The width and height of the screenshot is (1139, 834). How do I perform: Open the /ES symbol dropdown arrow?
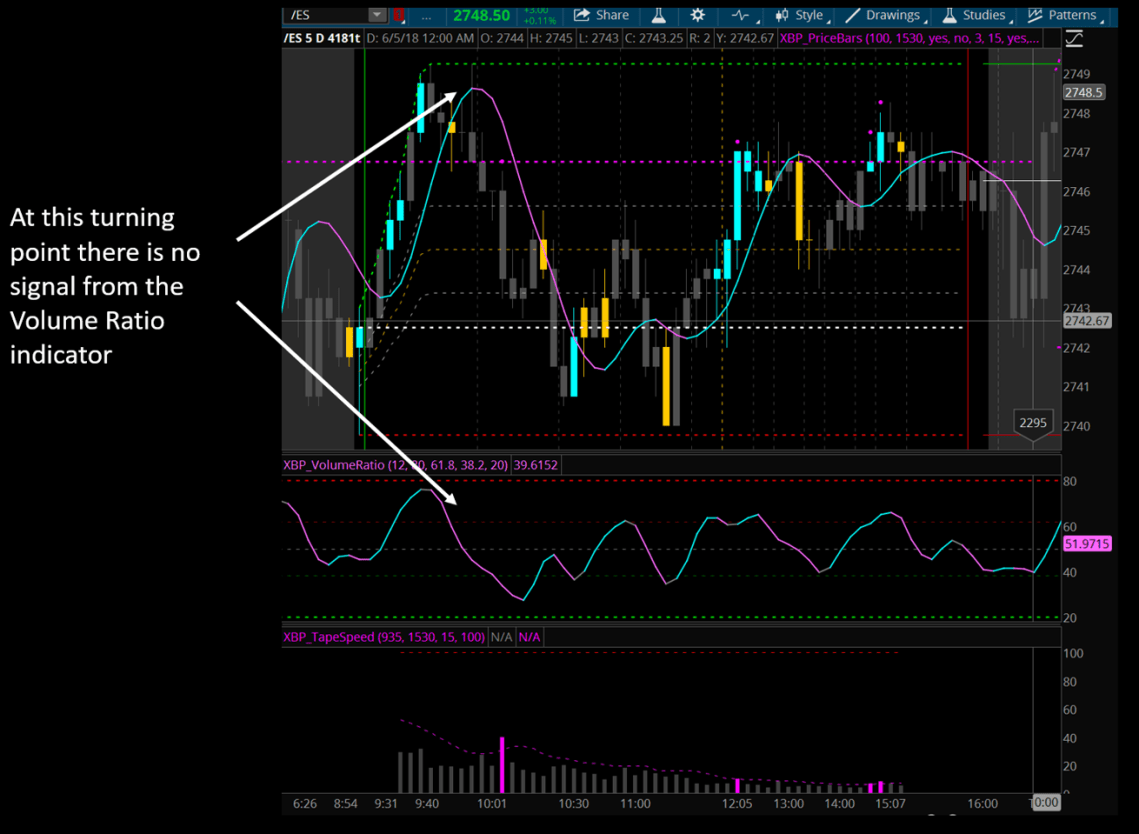(376, 15)
